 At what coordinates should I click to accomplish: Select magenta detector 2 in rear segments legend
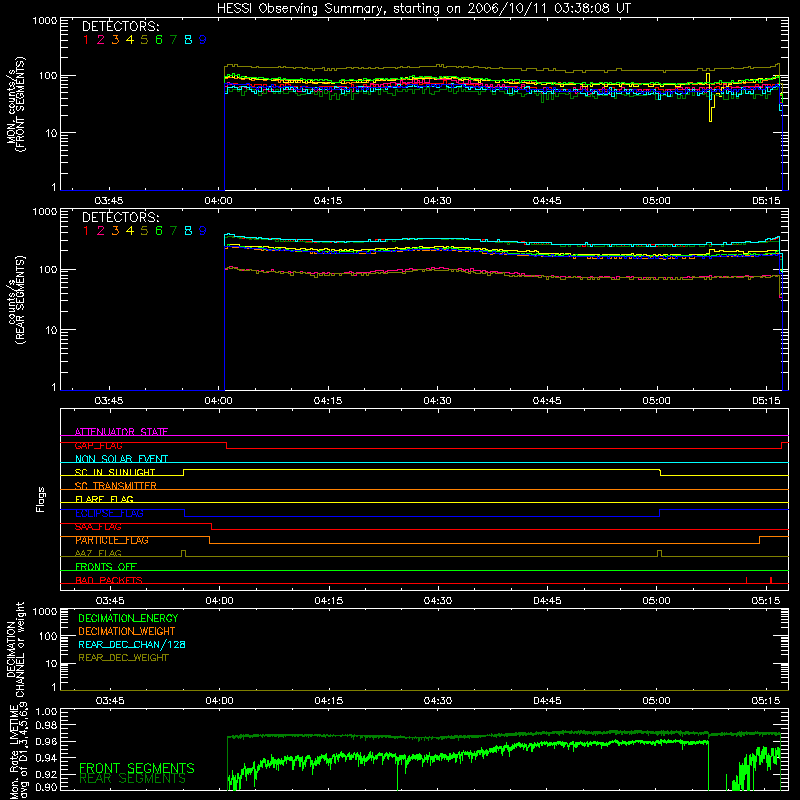tap(101, 231)
